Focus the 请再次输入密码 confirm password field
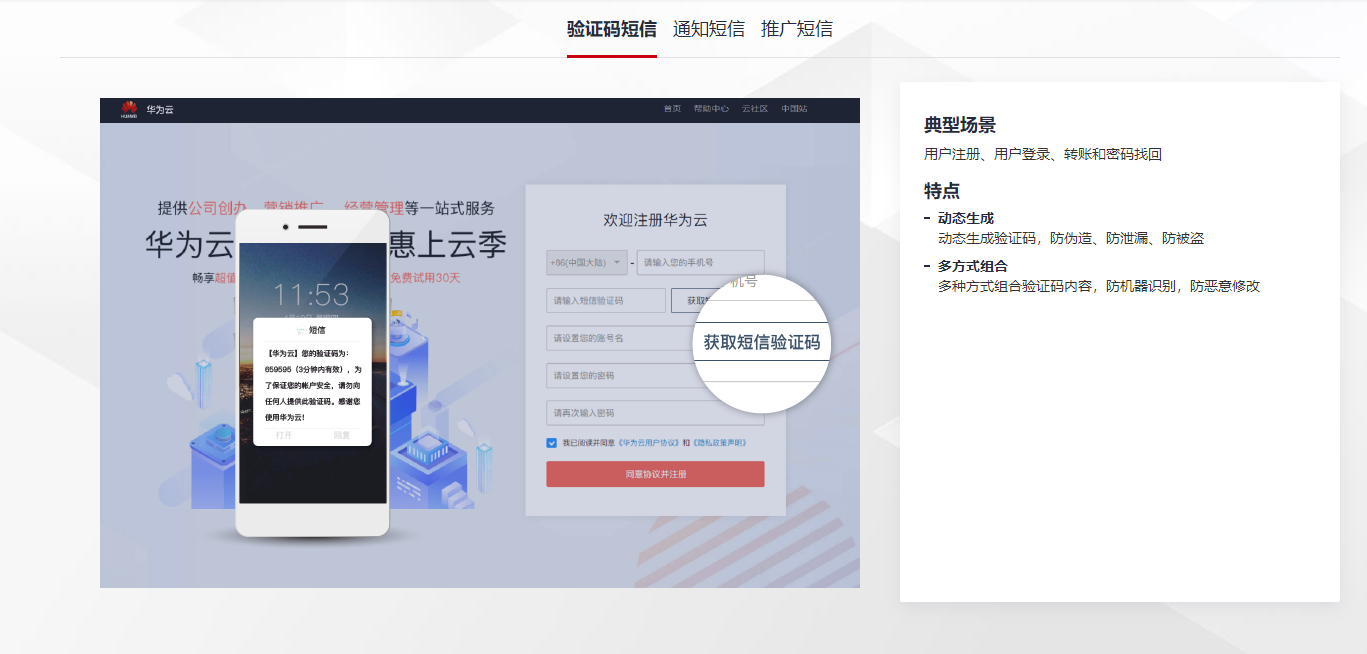The width and height of the screenshot is (1367, 654). tap(655, 413)
